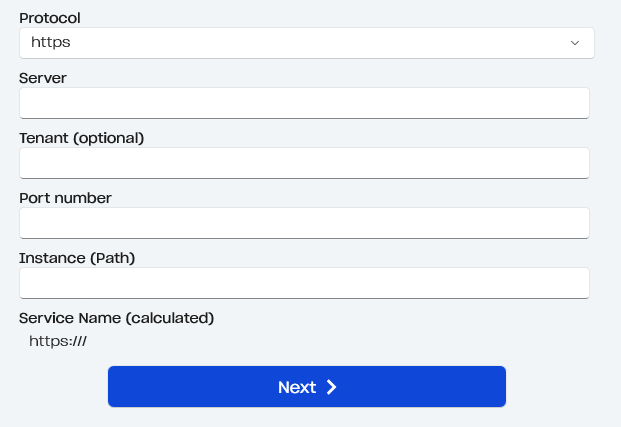Click the calculated https:/// service name text
621x427 pixels.
pos(60,341)
